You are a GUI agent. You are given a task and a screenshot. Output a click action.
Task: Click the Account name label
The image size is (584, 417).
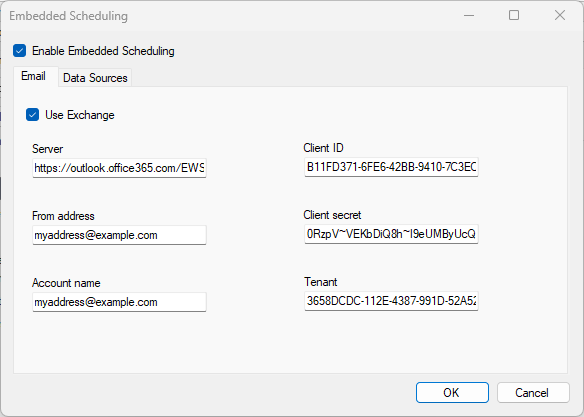pos(66,283)
